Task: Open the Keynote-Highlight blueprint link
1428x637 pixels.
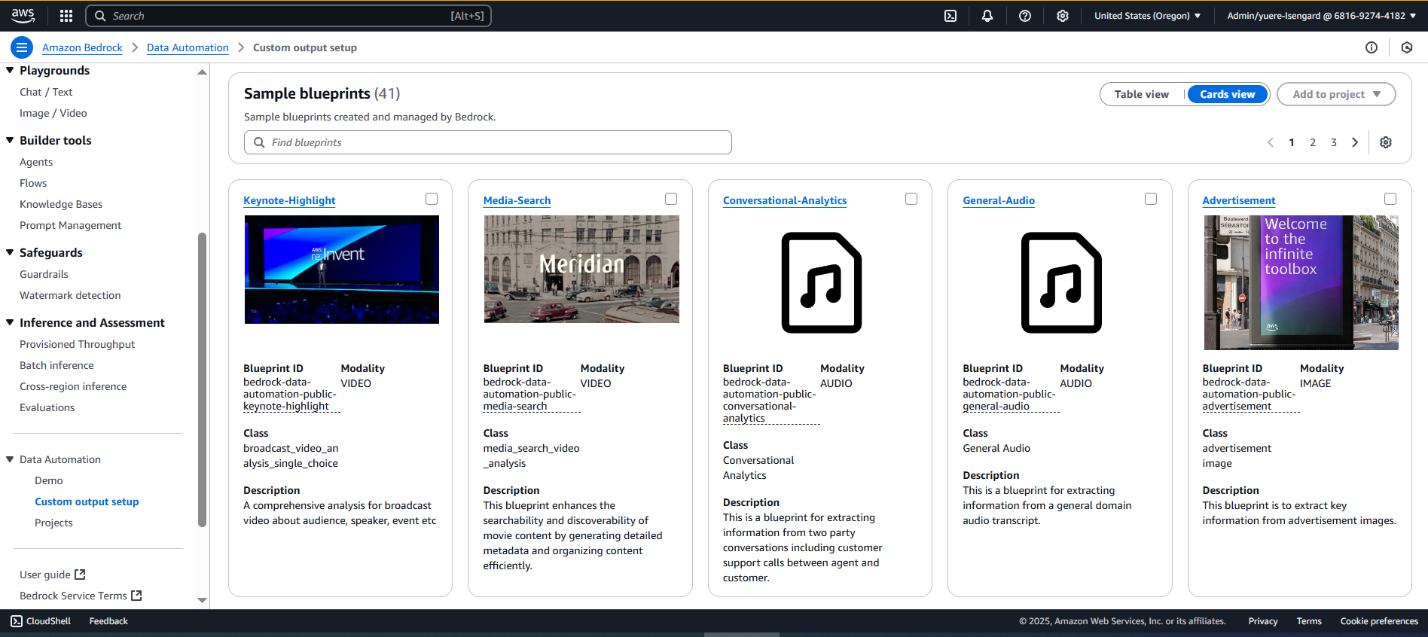Action: click(x=289, y=200)
